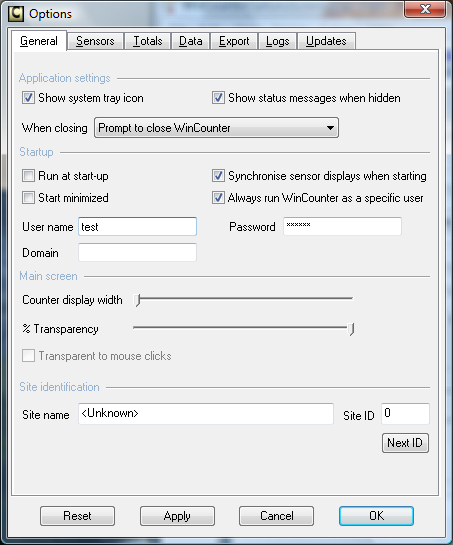This screenshot has height=545, width=453.
Task: Close the Options dialog window
Action: (x=425, y=9)
